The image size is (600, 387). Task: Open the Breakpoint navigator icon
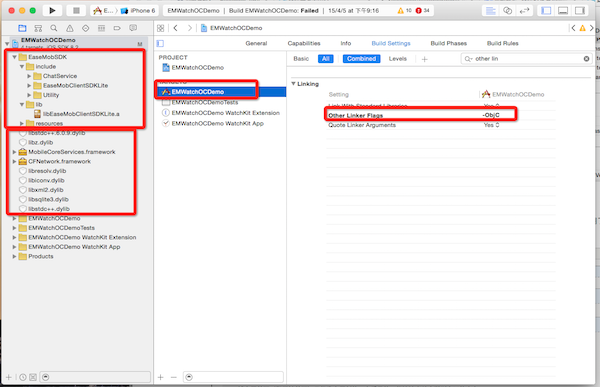point(117,28)
